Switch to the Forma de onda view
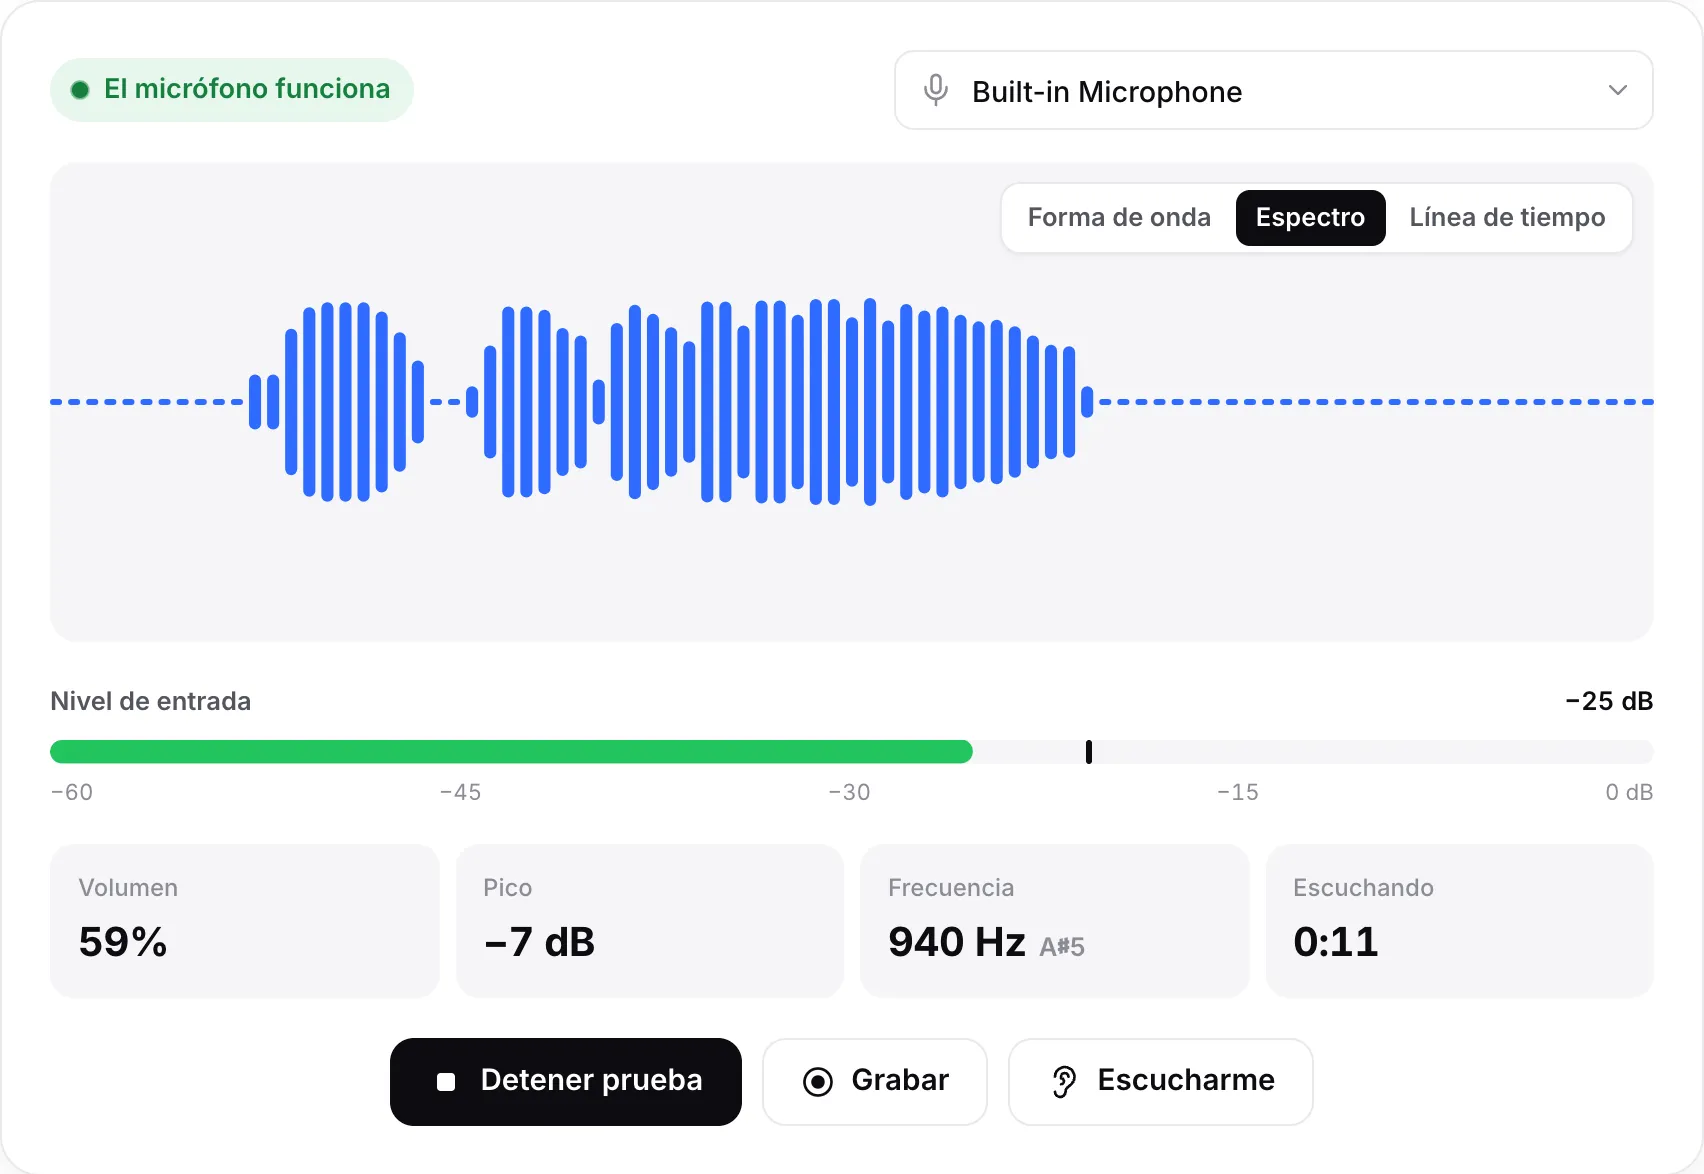This screenshot has width=1704, height=1174. (1119, 218)
